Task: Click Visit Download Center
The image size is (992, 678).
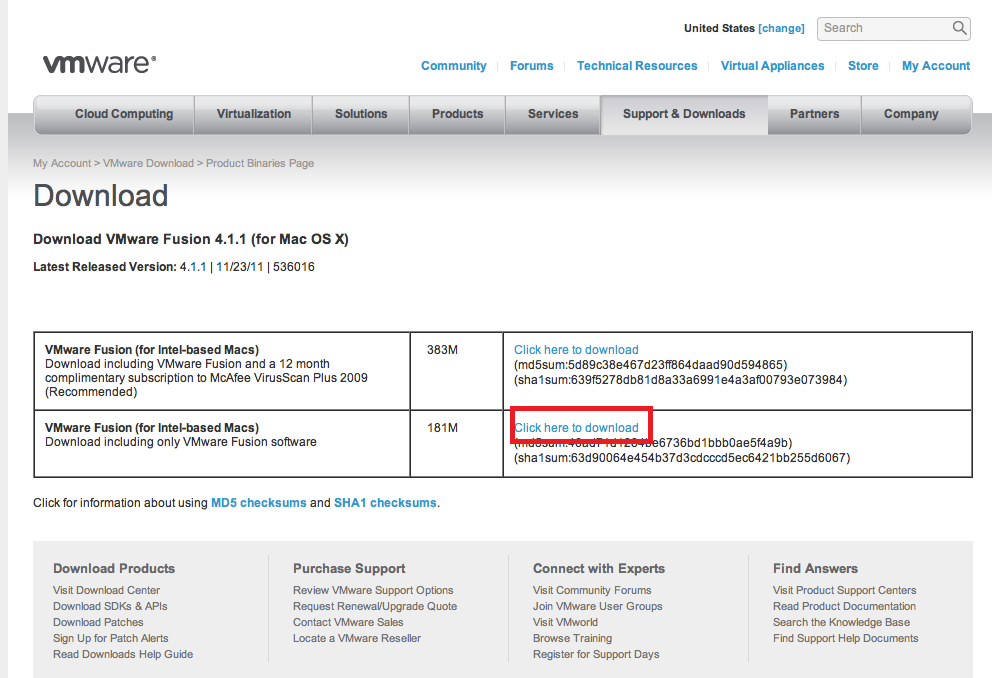Action: [x=106, y=590]
